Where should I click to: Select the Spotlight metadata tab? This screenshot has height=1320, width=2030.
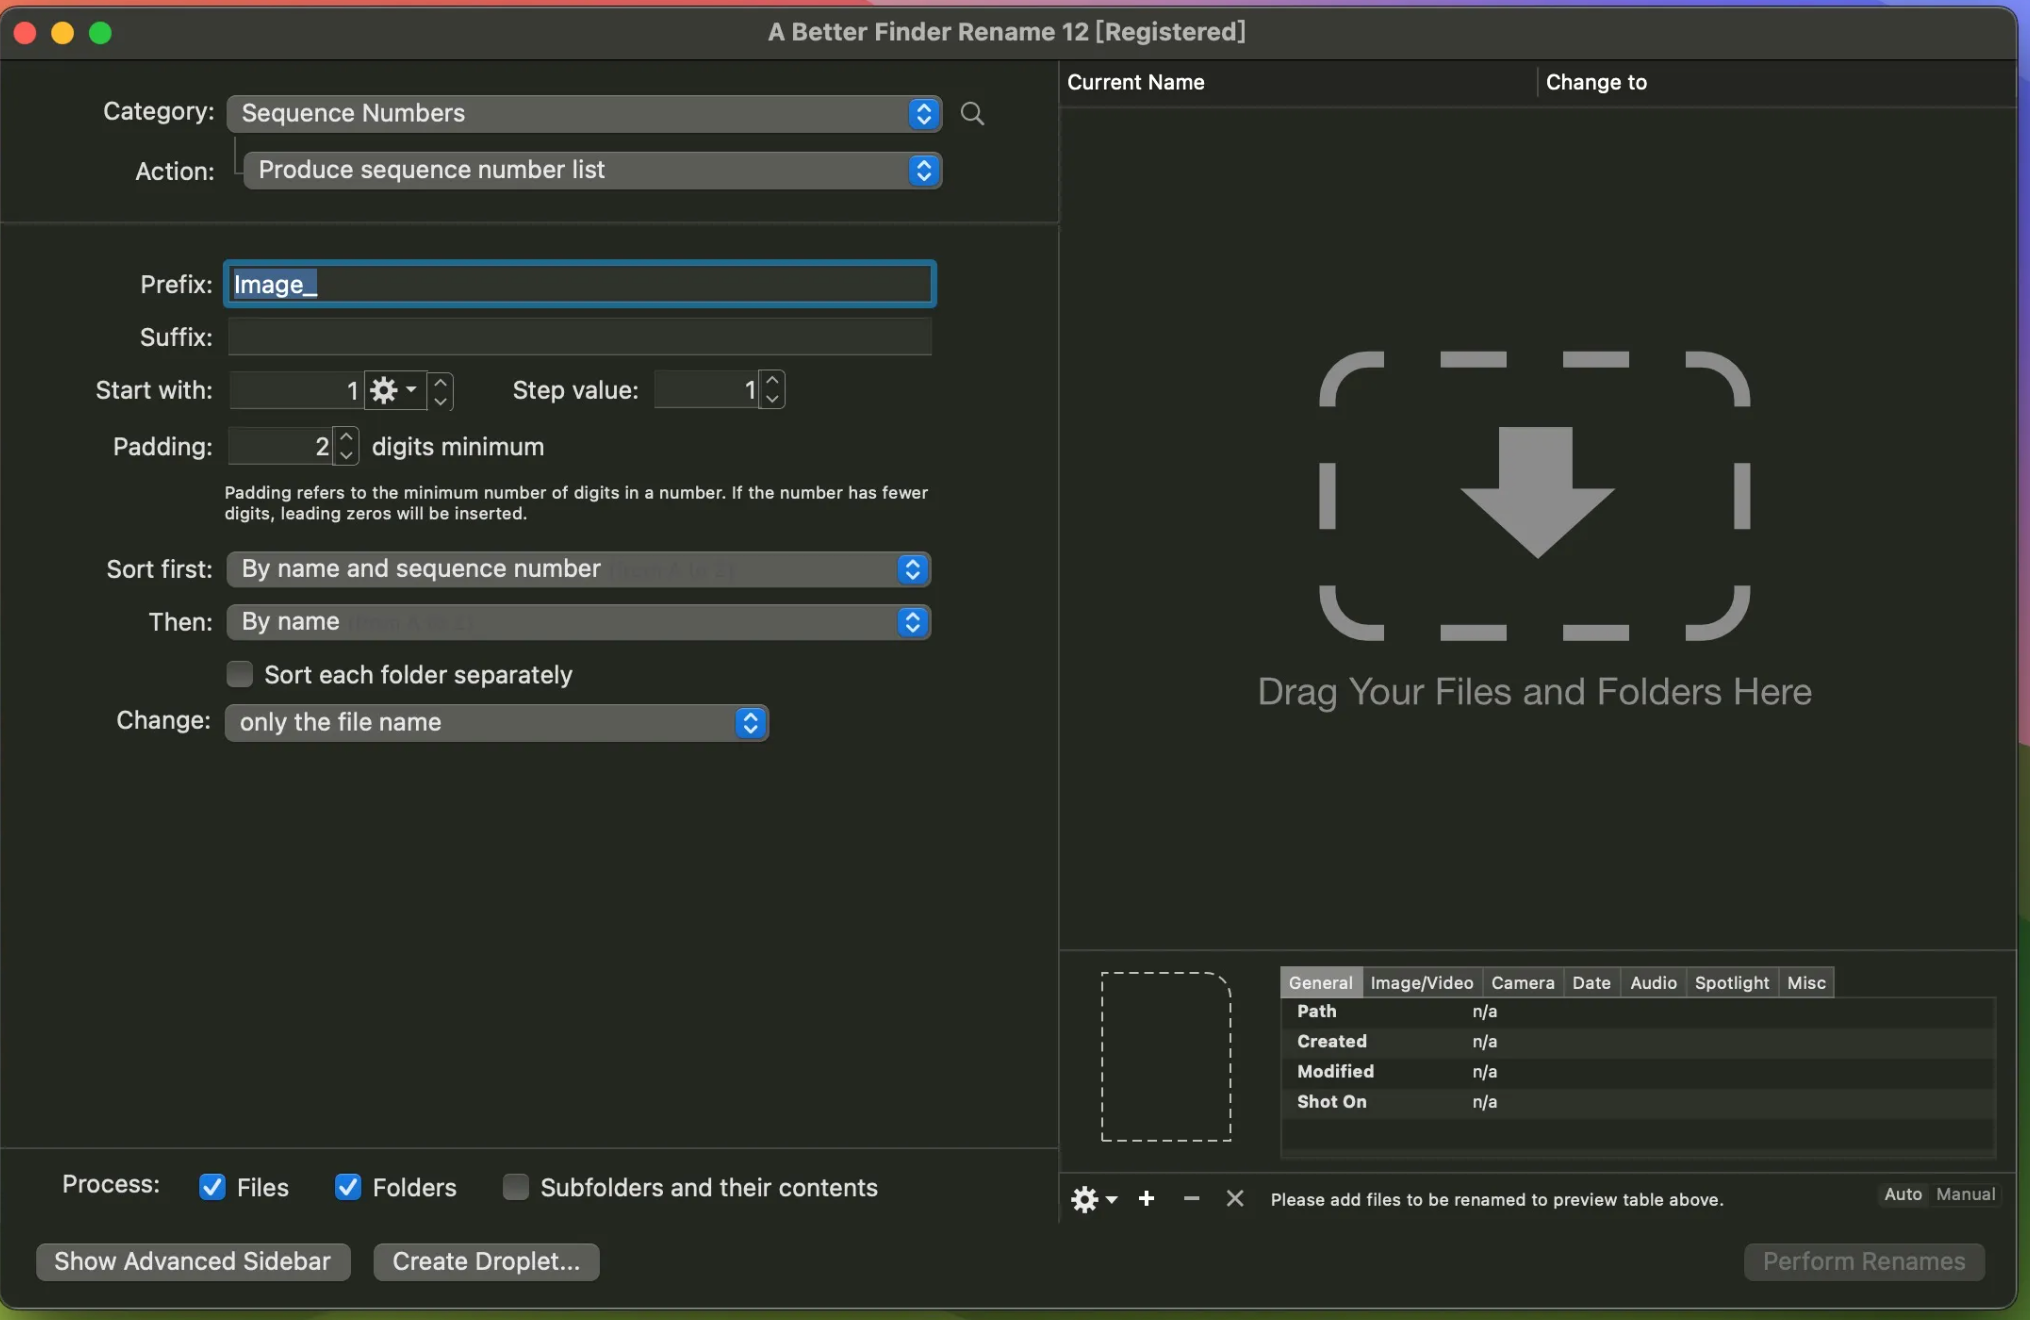tap(1732, 982)
